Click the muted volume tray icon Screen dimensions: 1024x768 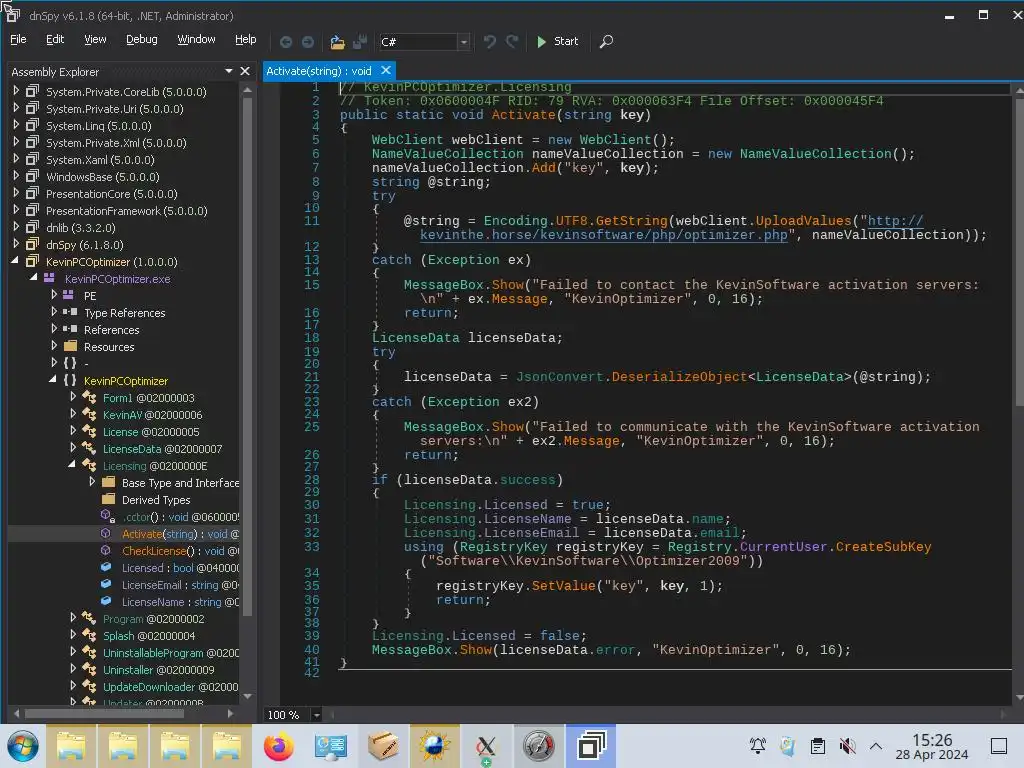point(847,746)
